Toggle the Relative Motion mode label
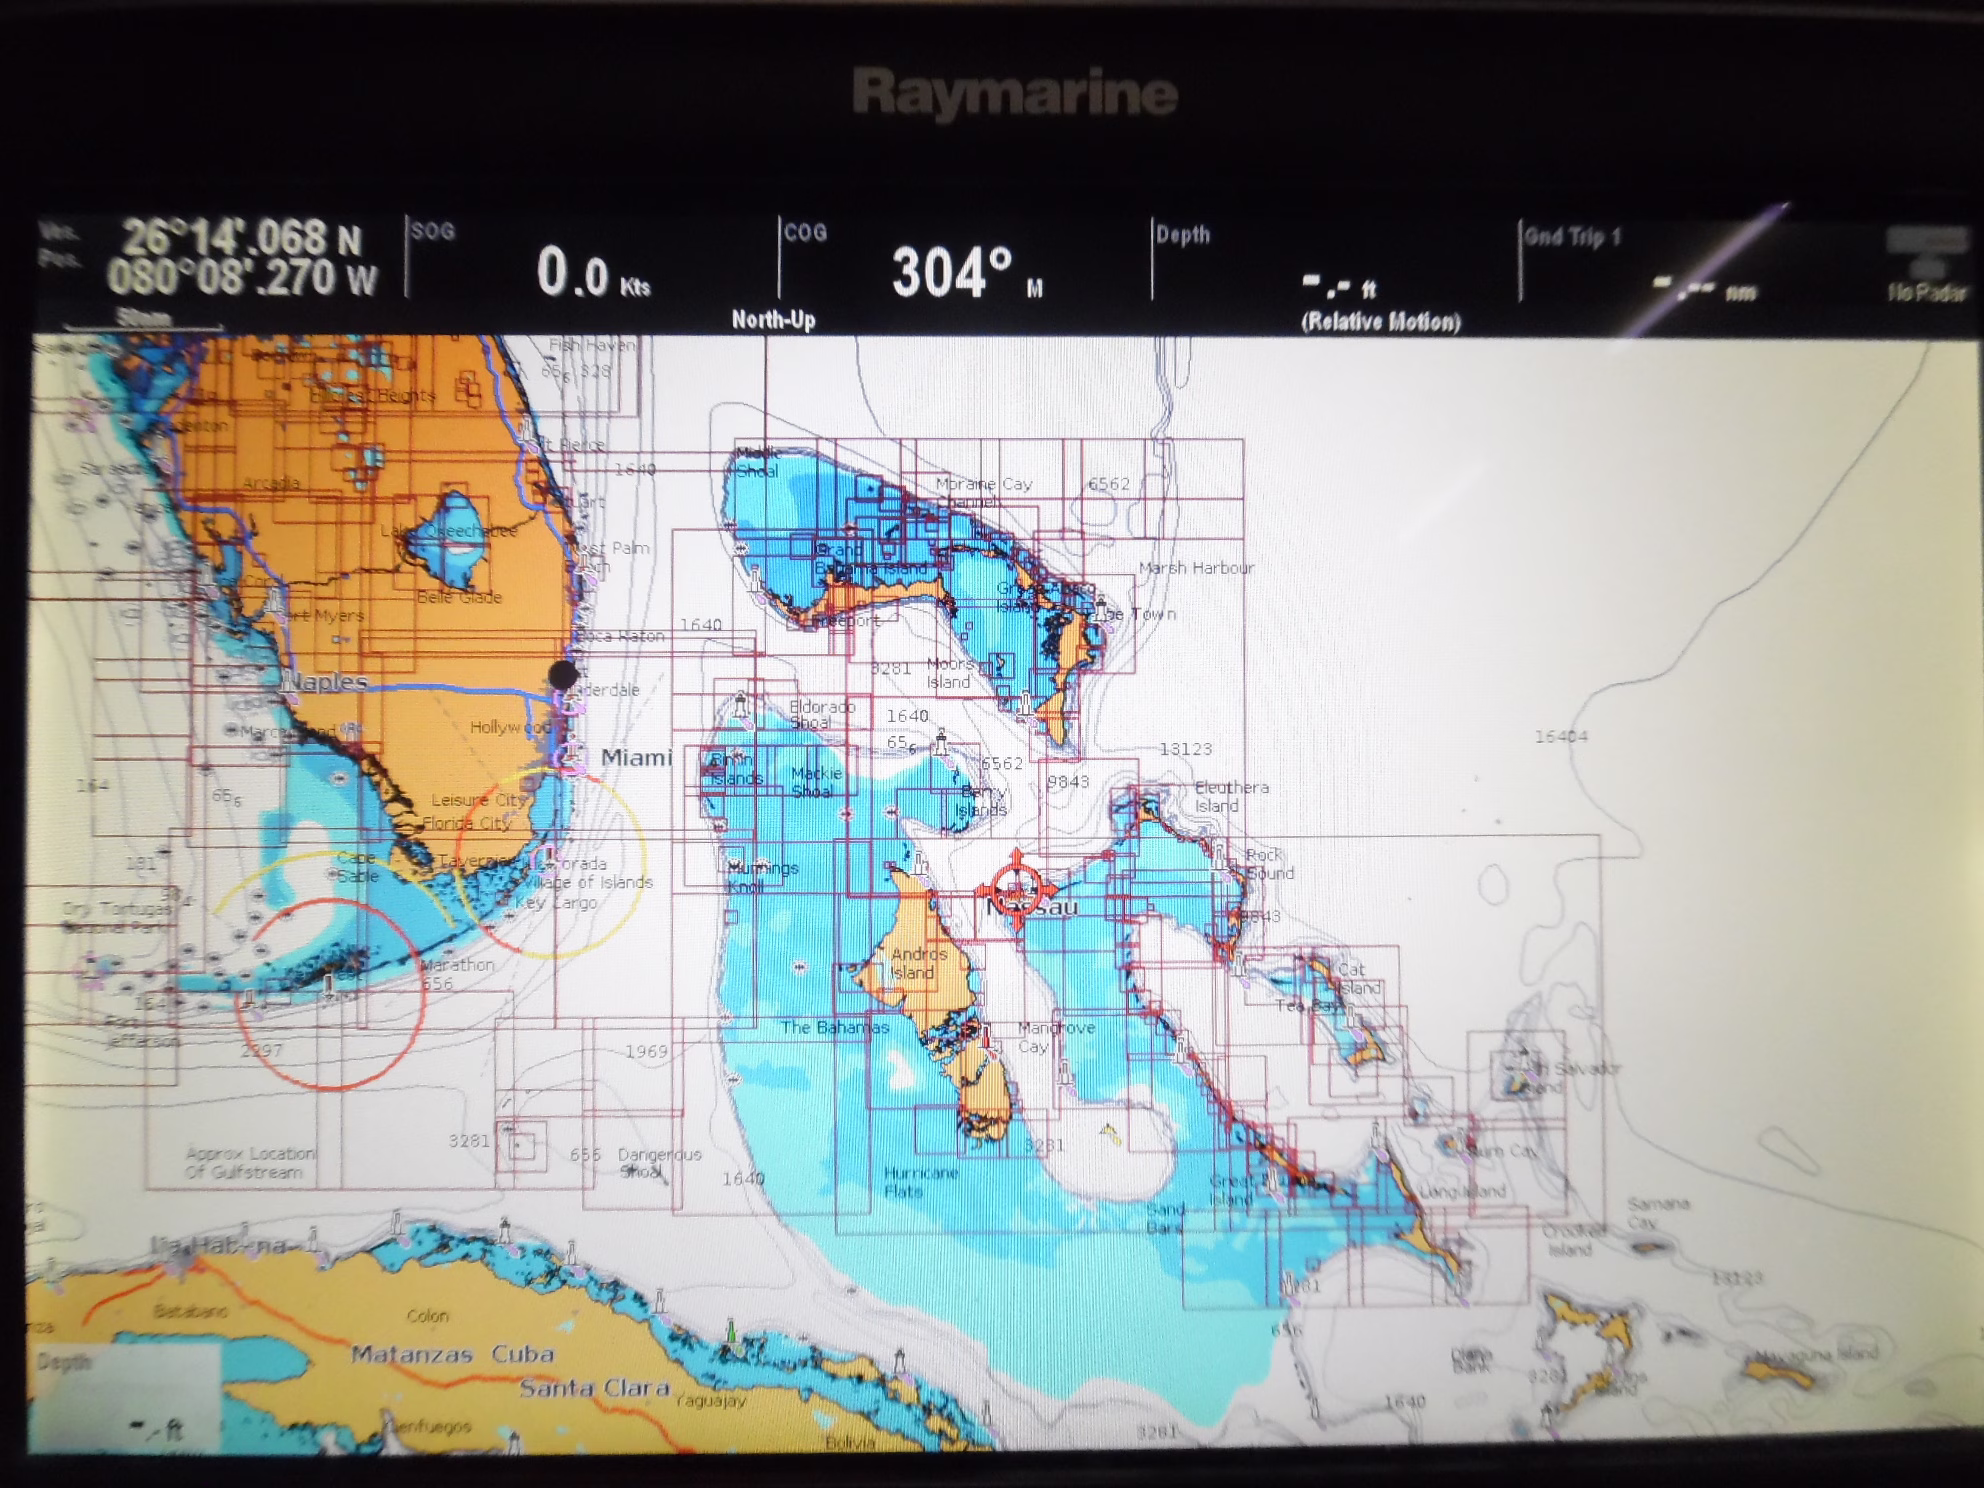This screenshot has height=1488, width=1984. 1380,322
